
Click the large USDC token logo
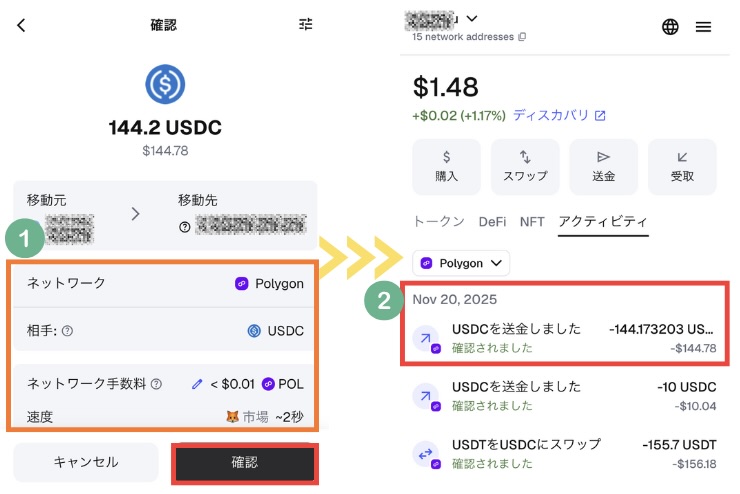pyautogui.click(x=165, y=85)
